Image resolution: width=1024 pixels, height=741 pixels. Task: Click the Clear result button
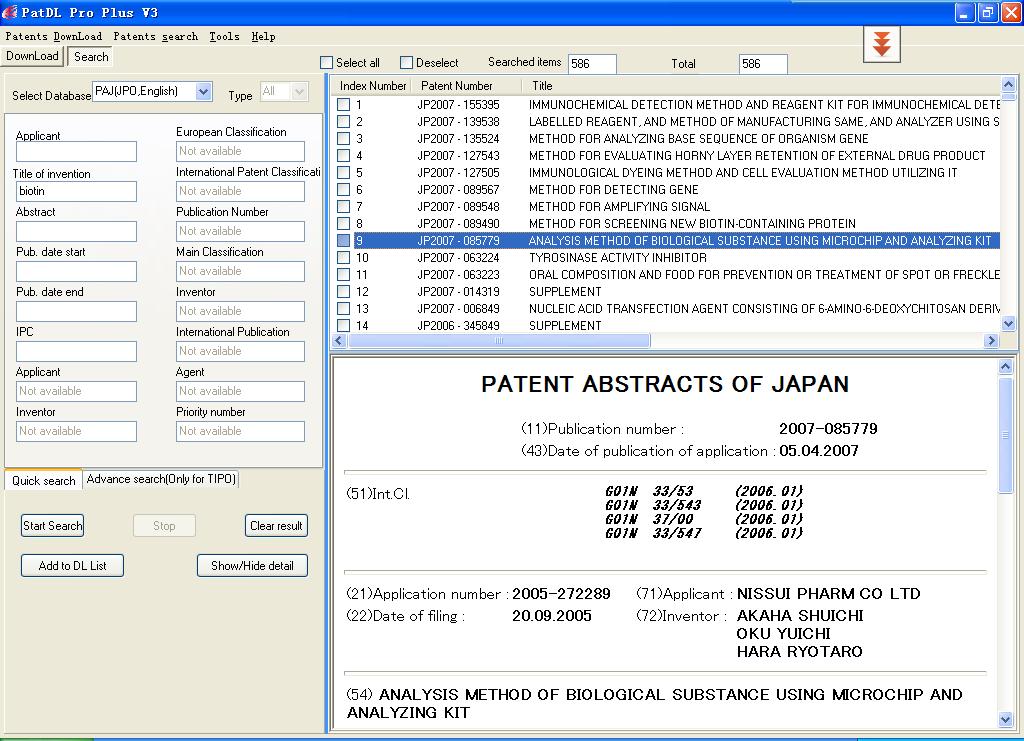[275, 525]
